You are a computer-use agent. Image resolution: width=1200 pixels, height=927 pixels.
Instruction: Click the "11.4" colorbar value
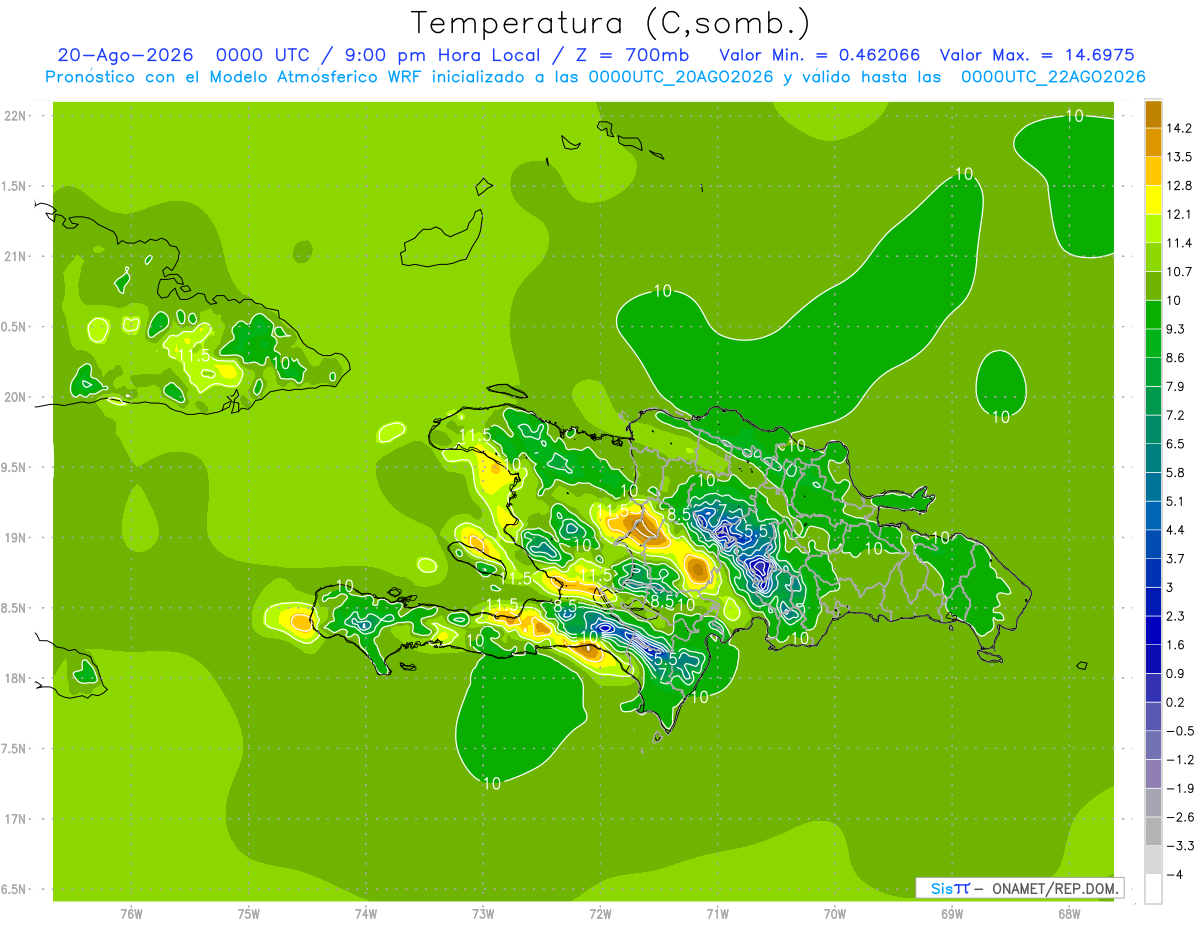point(1178,243)
